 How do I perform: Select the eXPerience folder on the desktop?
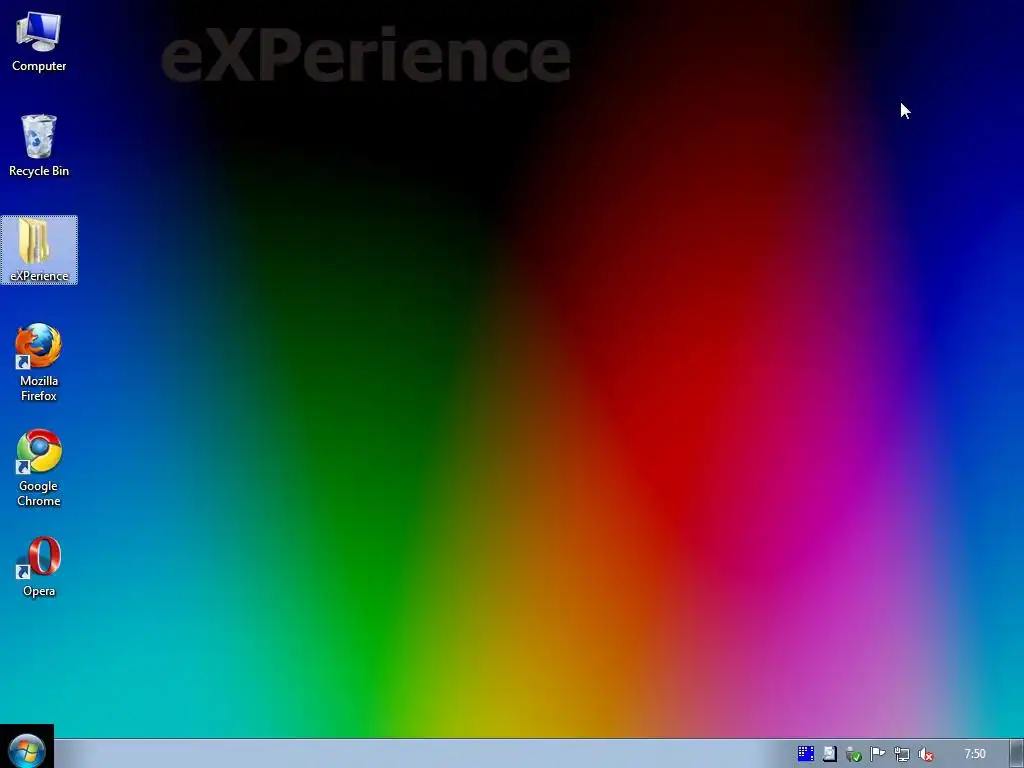coord(39,250)
